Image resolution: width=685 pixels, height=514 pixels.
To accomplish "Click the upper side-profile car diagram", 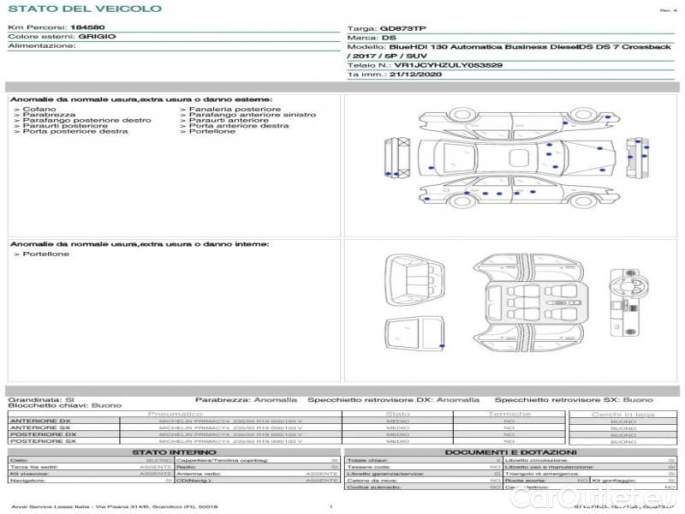I will click(x=519, y=123).
